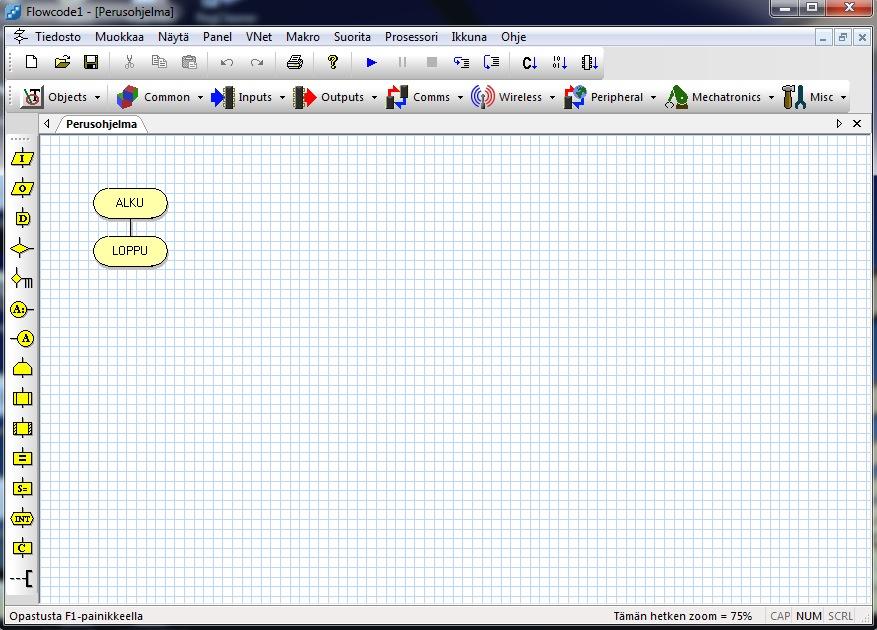The width and height of the screenshot is (877, 630).
Task: Open the Suorita menu
Action: pos(352,37)
